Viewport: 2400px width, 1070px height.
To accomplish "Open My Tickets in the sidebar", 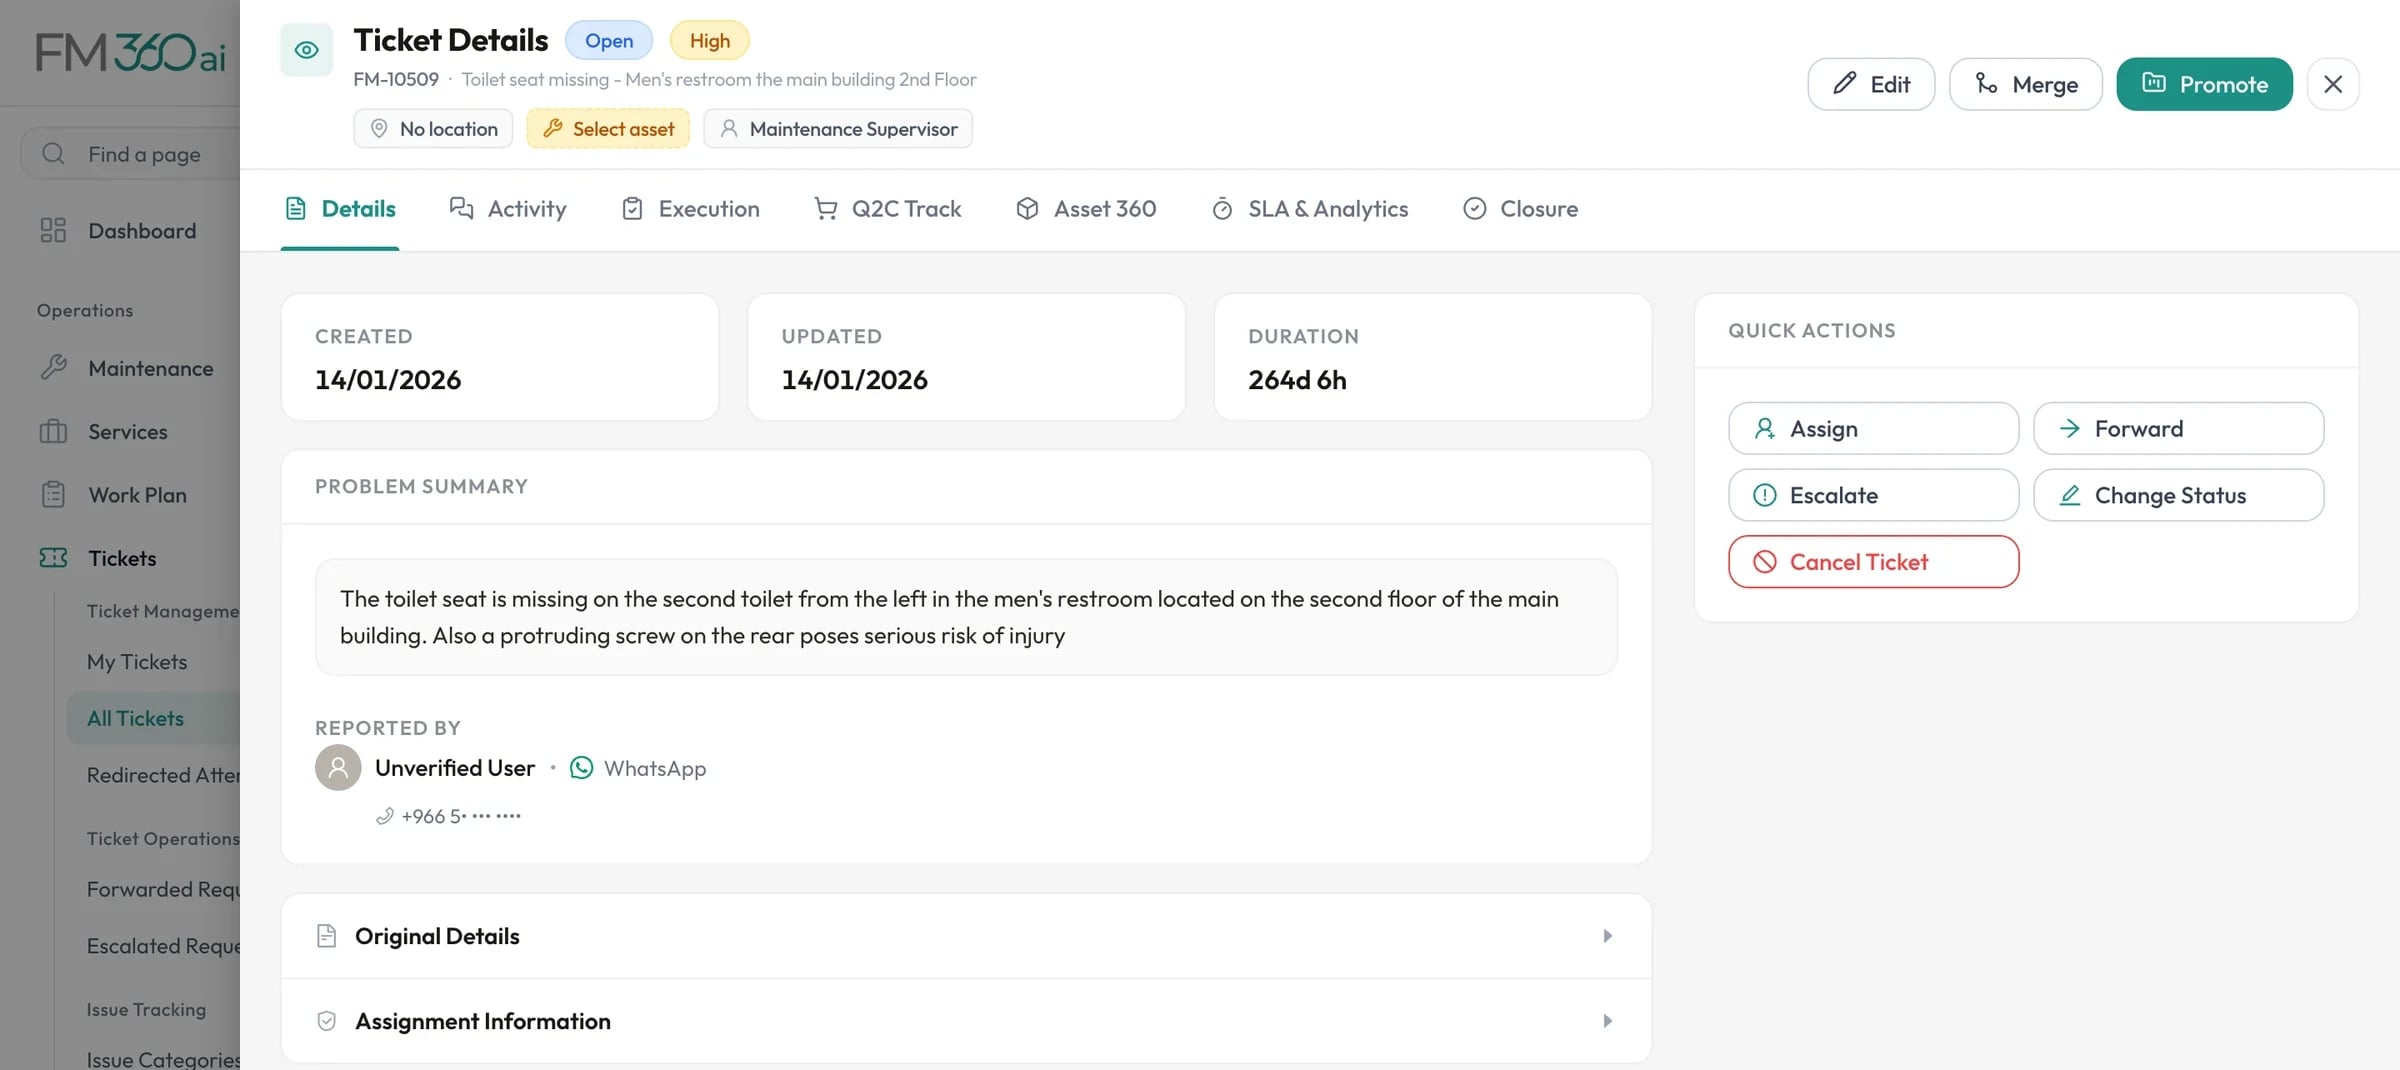I will click(137, 662).
